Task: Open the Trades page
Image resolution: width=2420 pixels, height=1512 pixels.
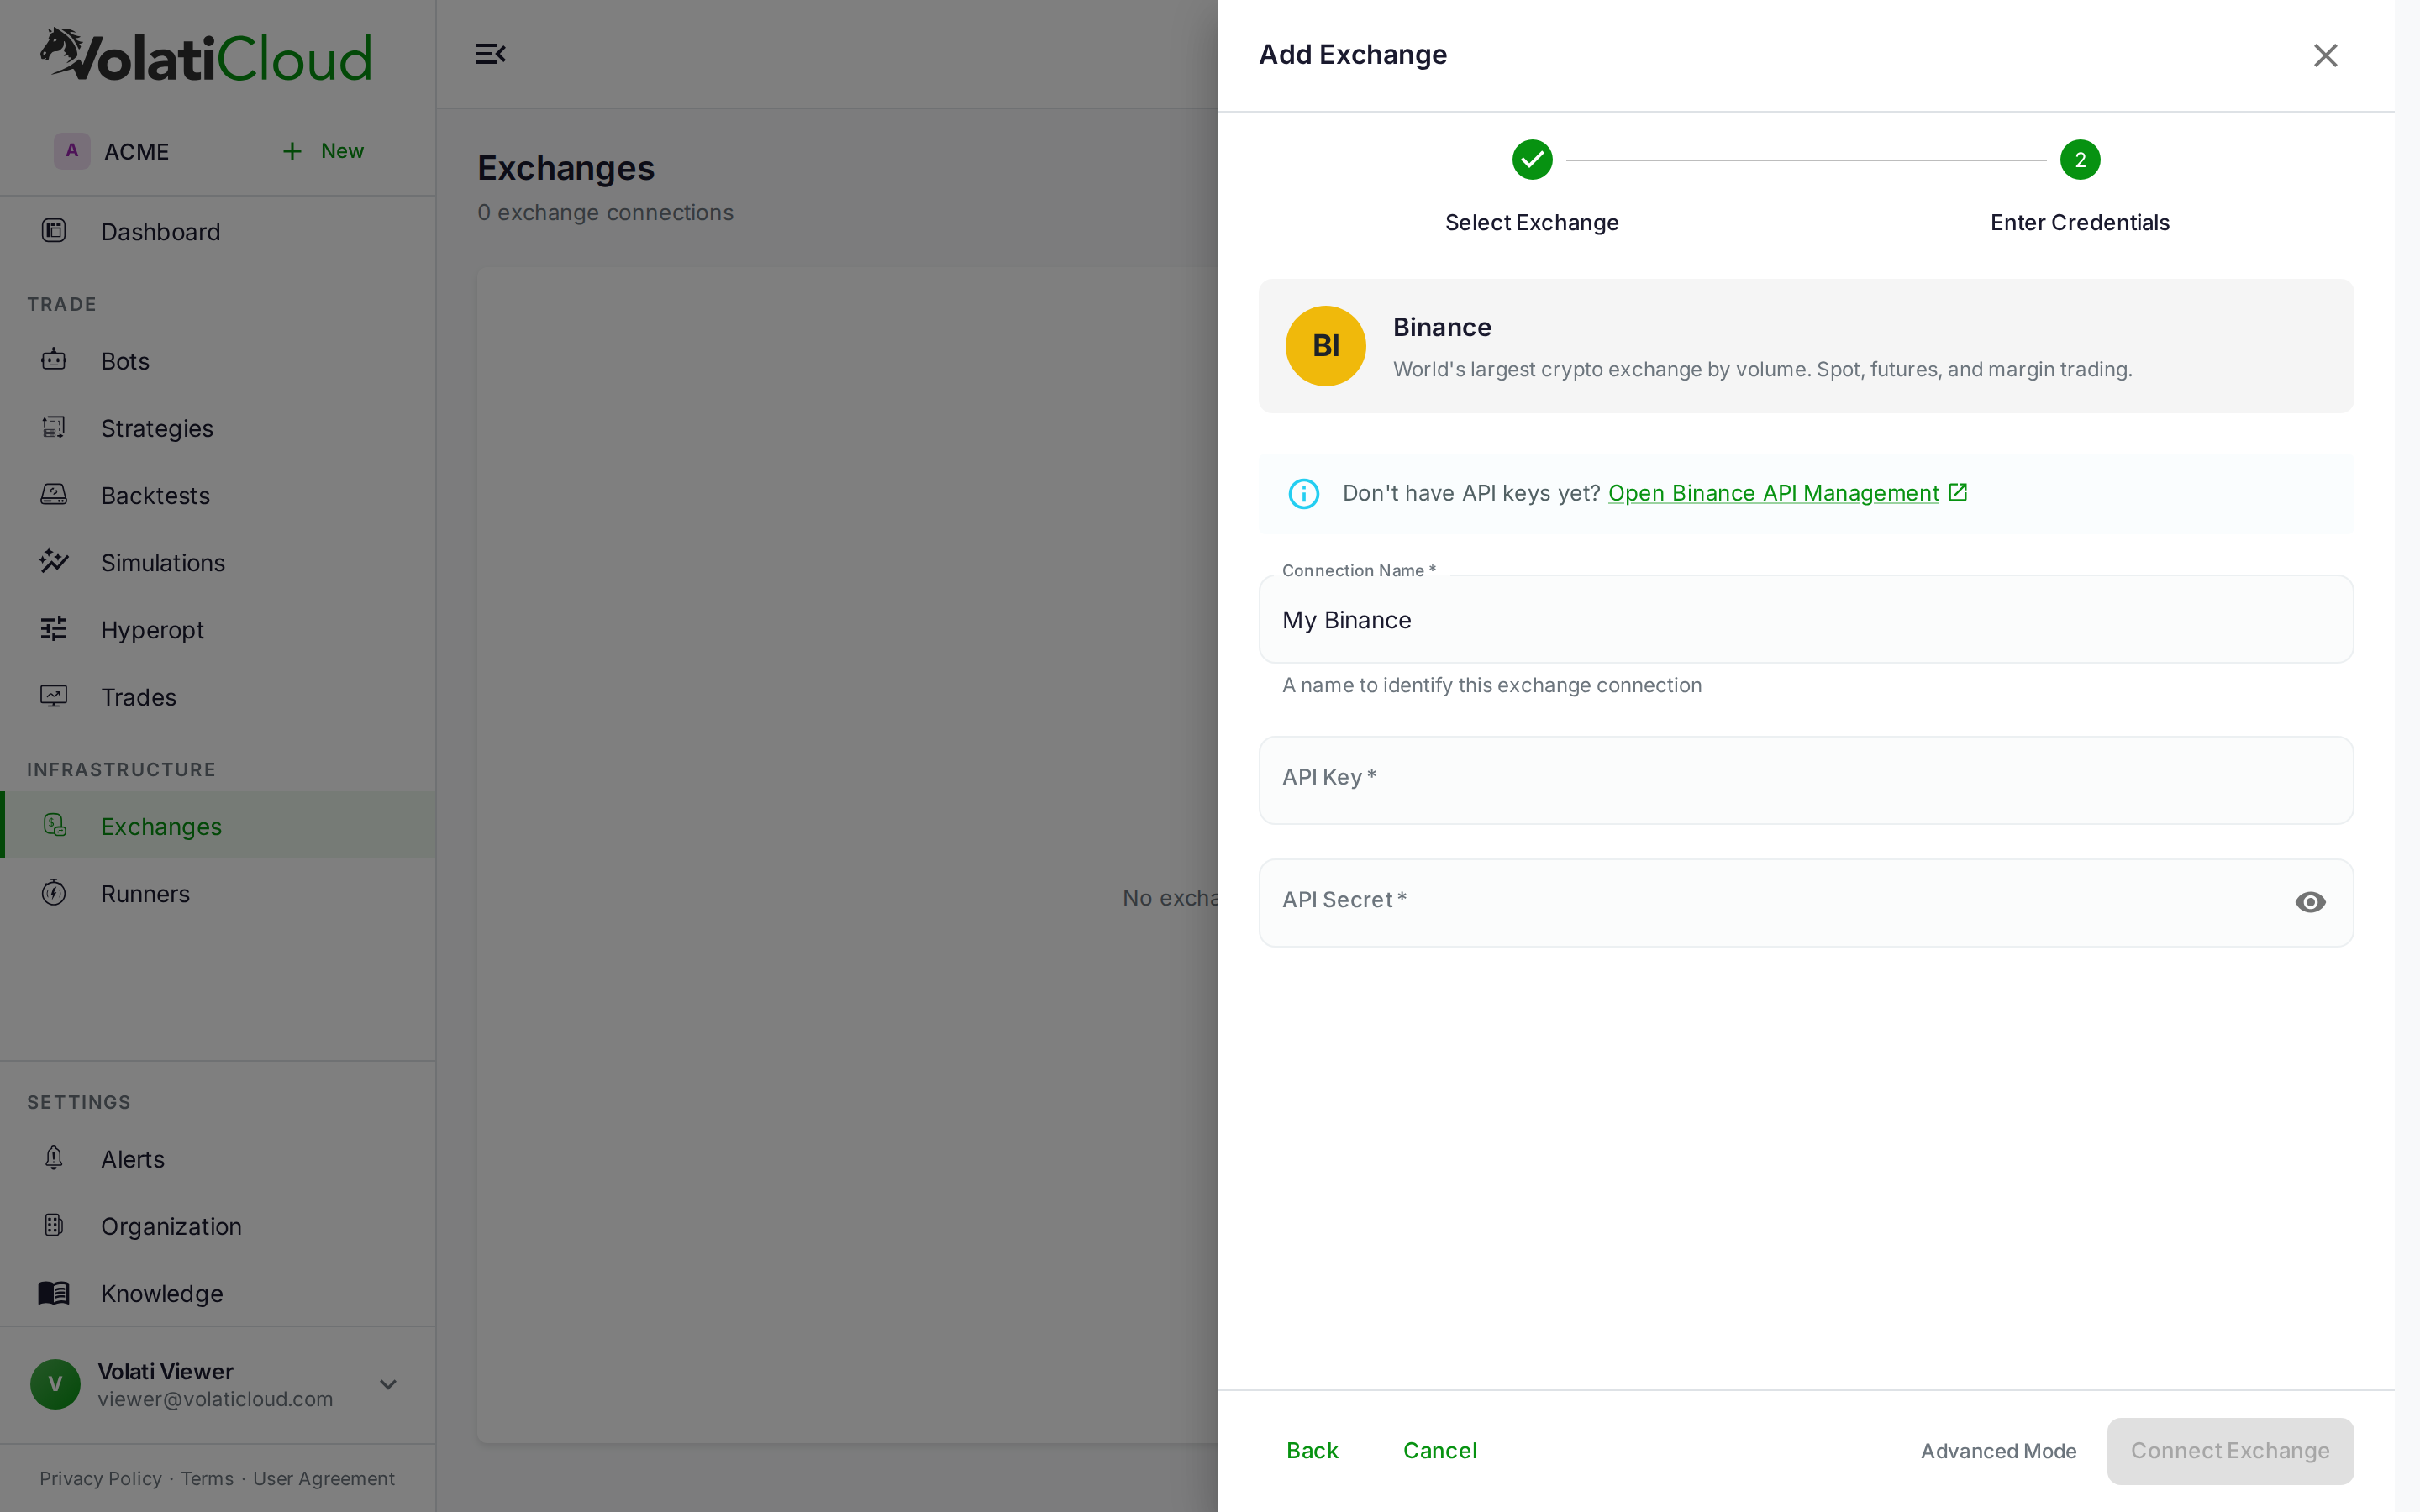Action: coord(218,696)
